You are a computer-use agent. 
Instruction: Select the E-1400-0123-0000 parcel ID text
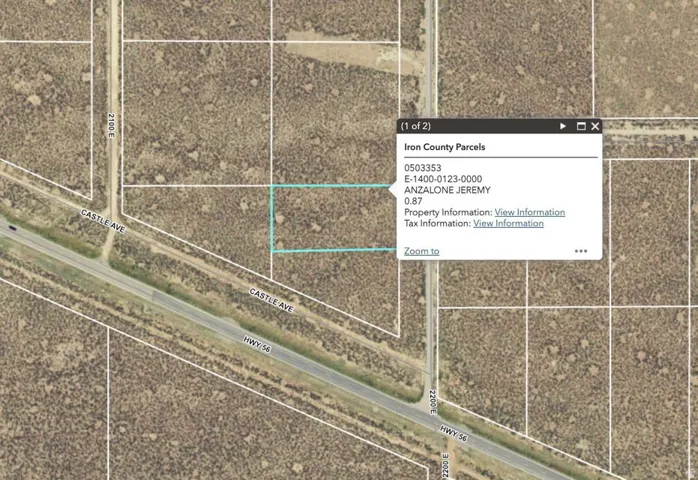(443, 179)
